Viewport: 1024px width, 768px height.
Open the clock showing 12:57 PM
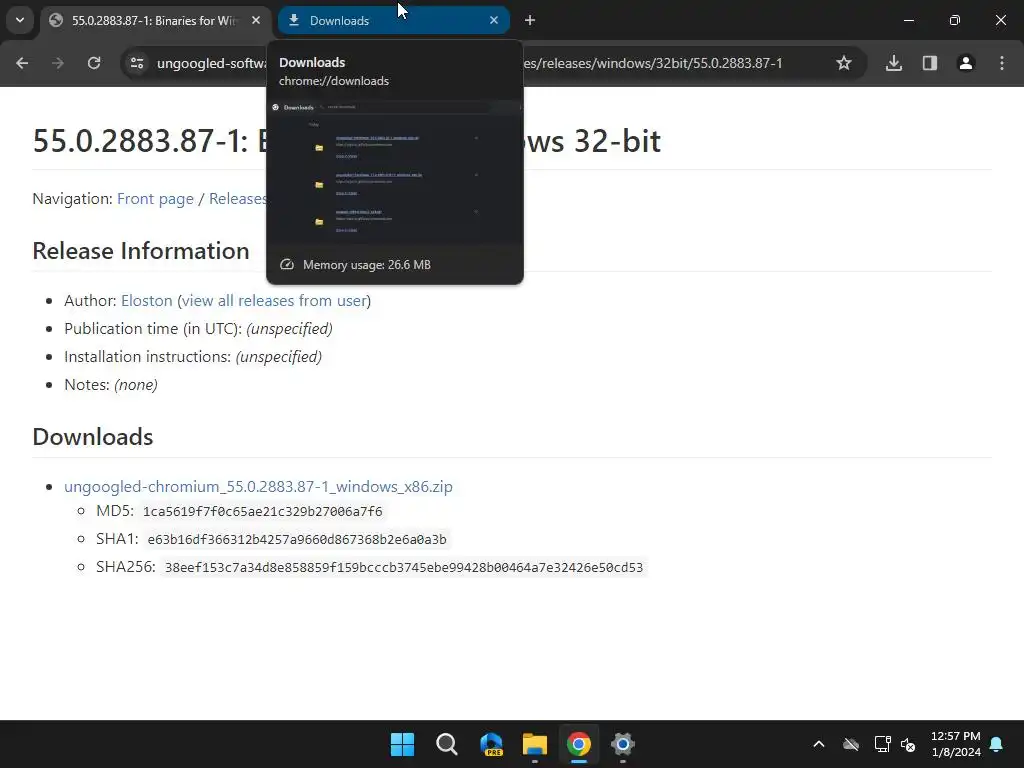click(955, 744)
